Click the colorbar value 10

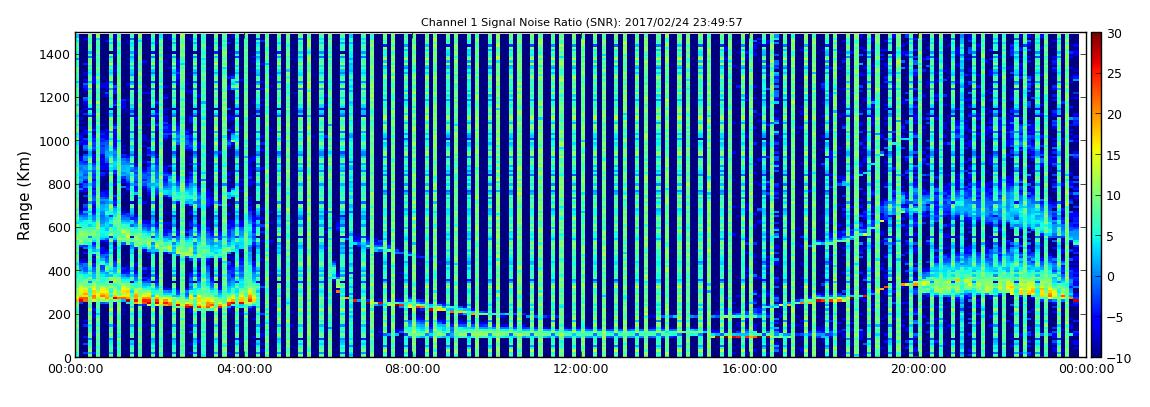click(1115, 196)
